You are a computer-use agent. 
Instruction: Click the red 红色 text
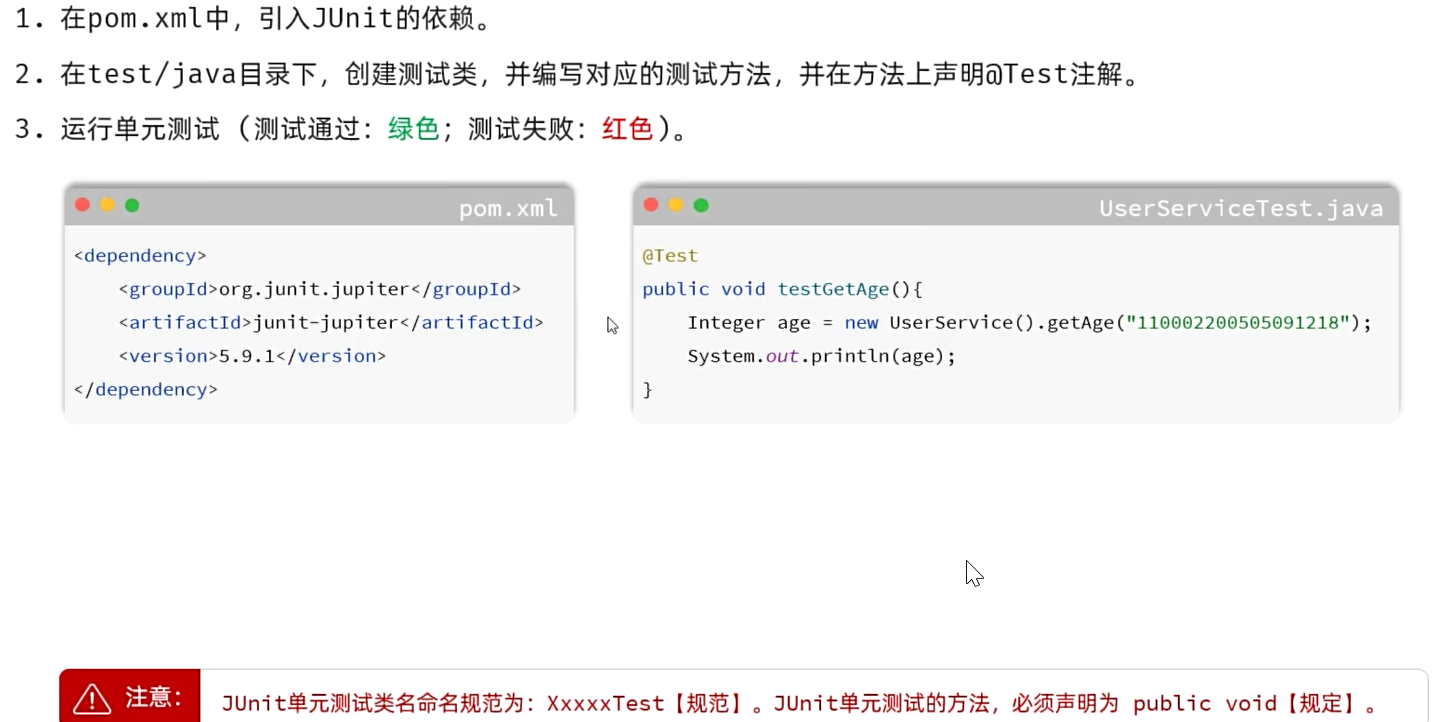[628, 130]
